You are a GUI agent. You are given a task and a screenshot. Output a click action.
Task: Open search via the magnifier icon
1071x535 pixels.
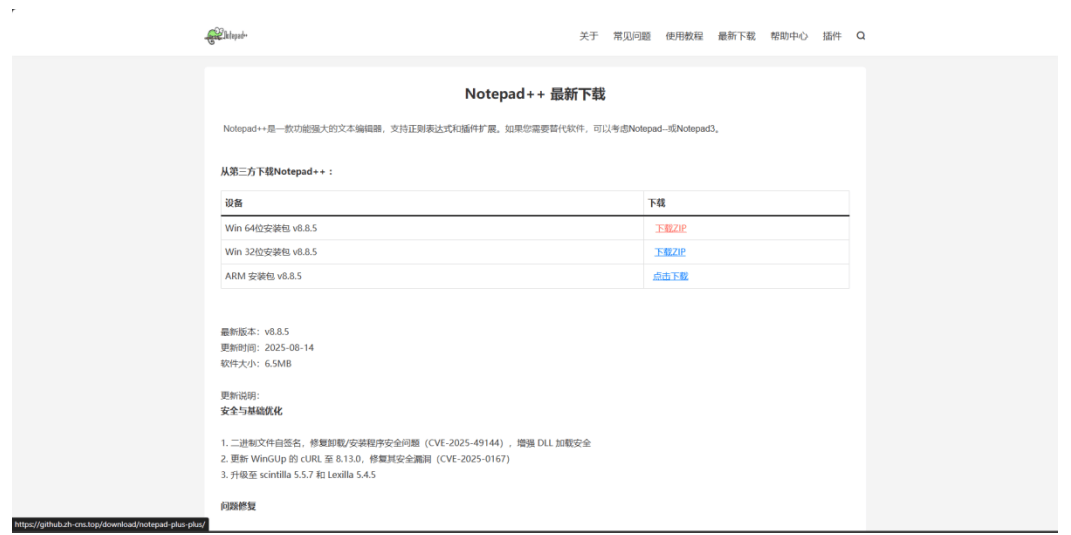[x=860, y=36]
